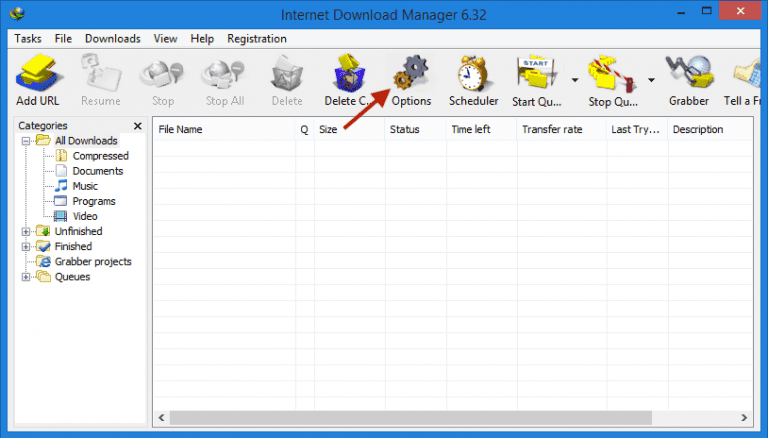
Task: Select the Video film category icon
Action: coord(61,216)
